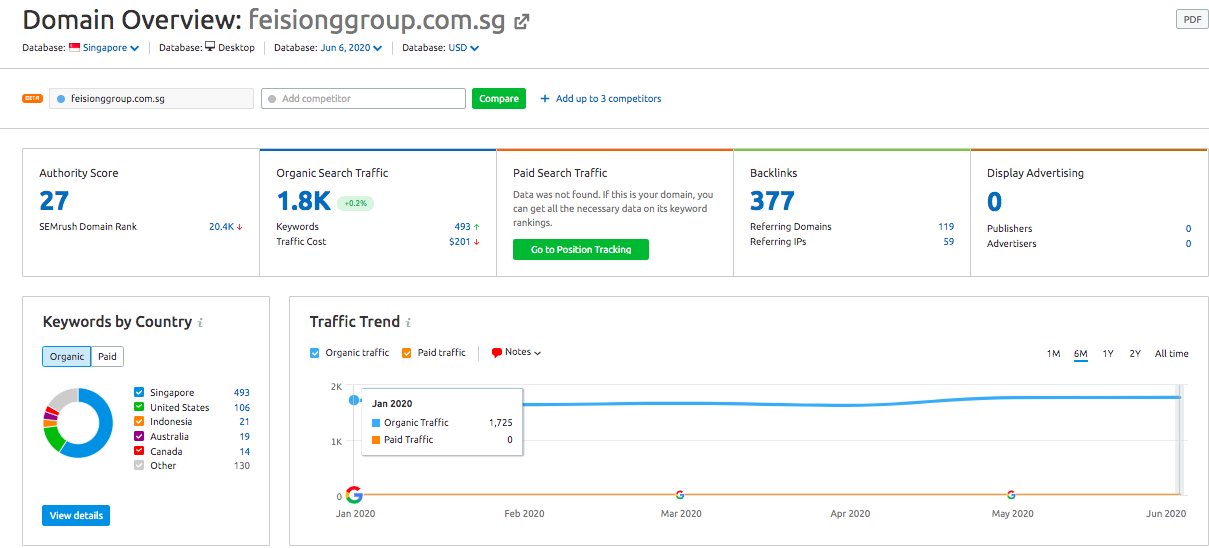Image resolution: width=1209 pixels, height=548 pixels.
Task: Open the USD currency dropdown
Action: [463, 47]
